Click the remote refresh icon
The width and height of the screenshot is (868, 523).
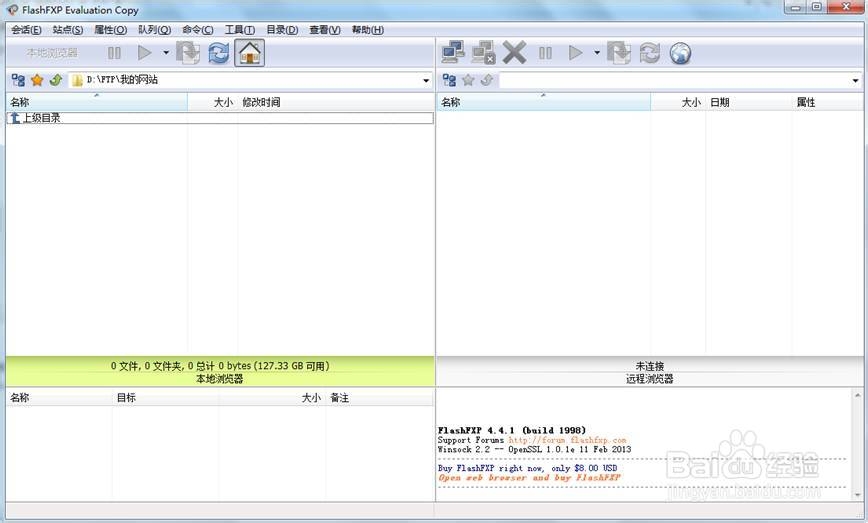(649, 53)
